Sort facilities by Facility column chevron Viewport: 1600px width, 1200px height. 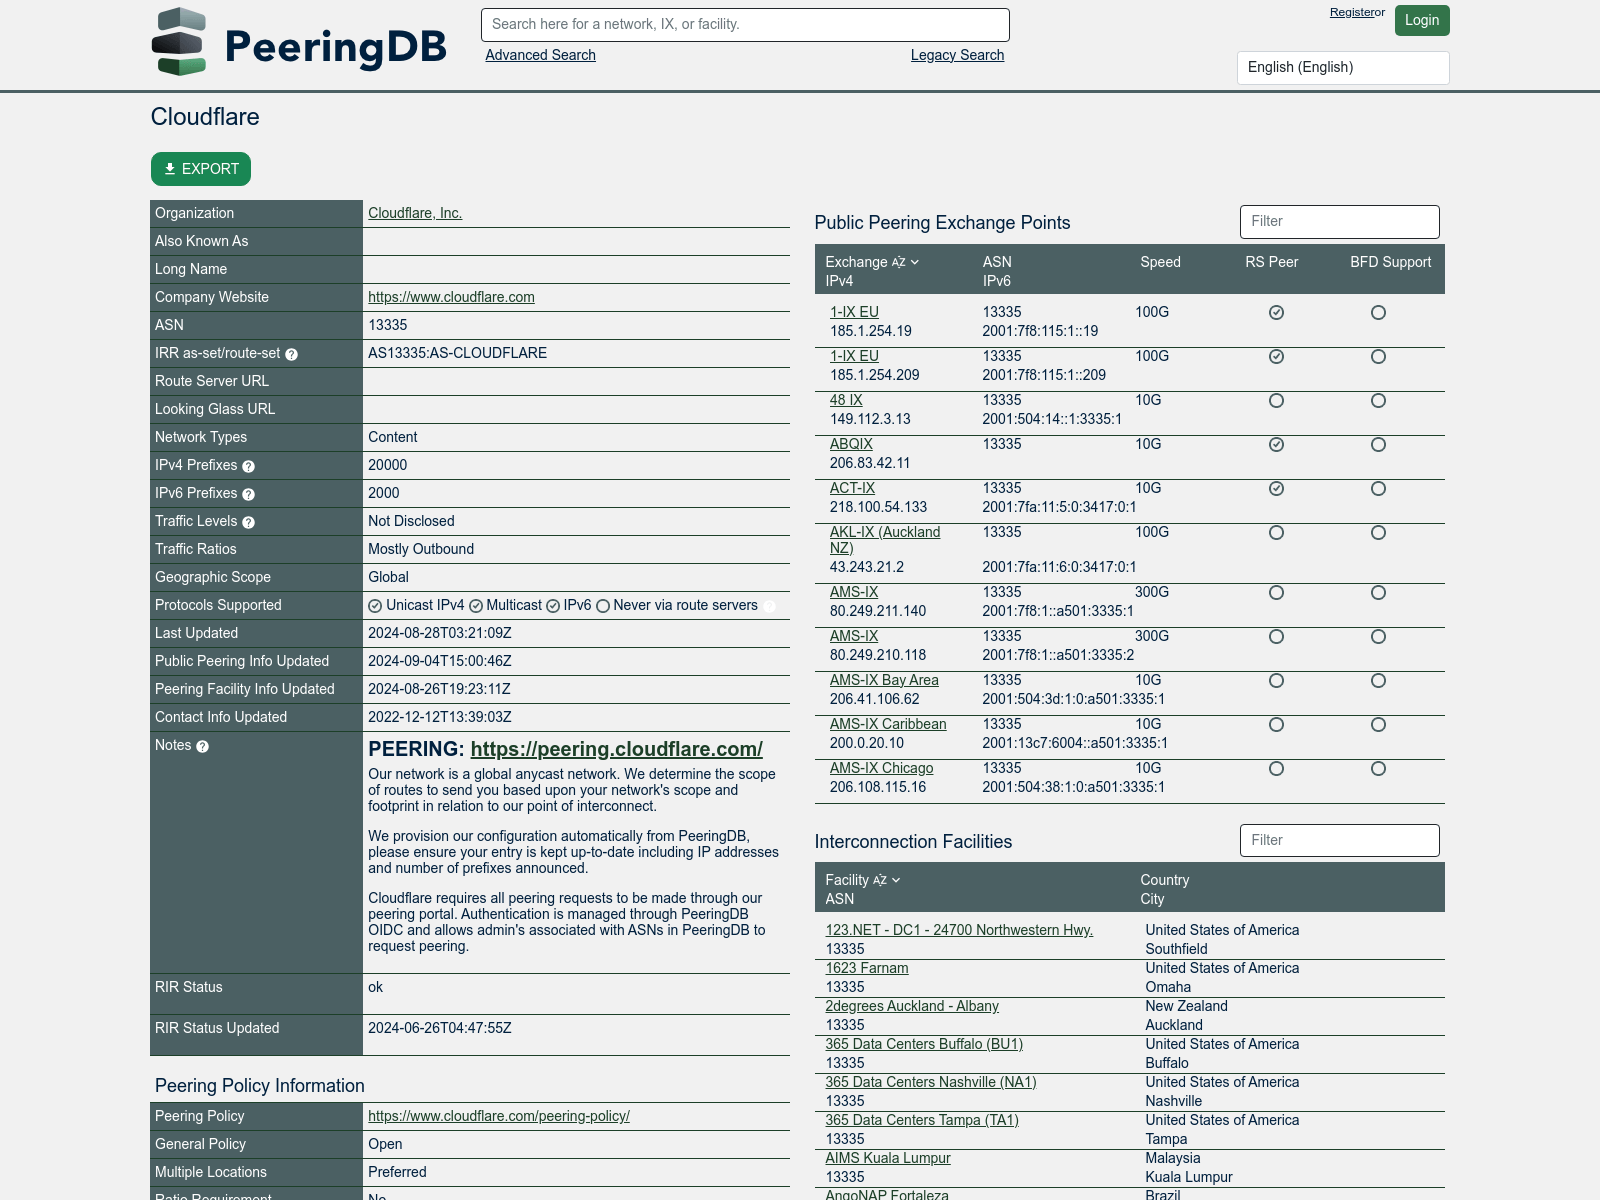click(x=896, y=880)
